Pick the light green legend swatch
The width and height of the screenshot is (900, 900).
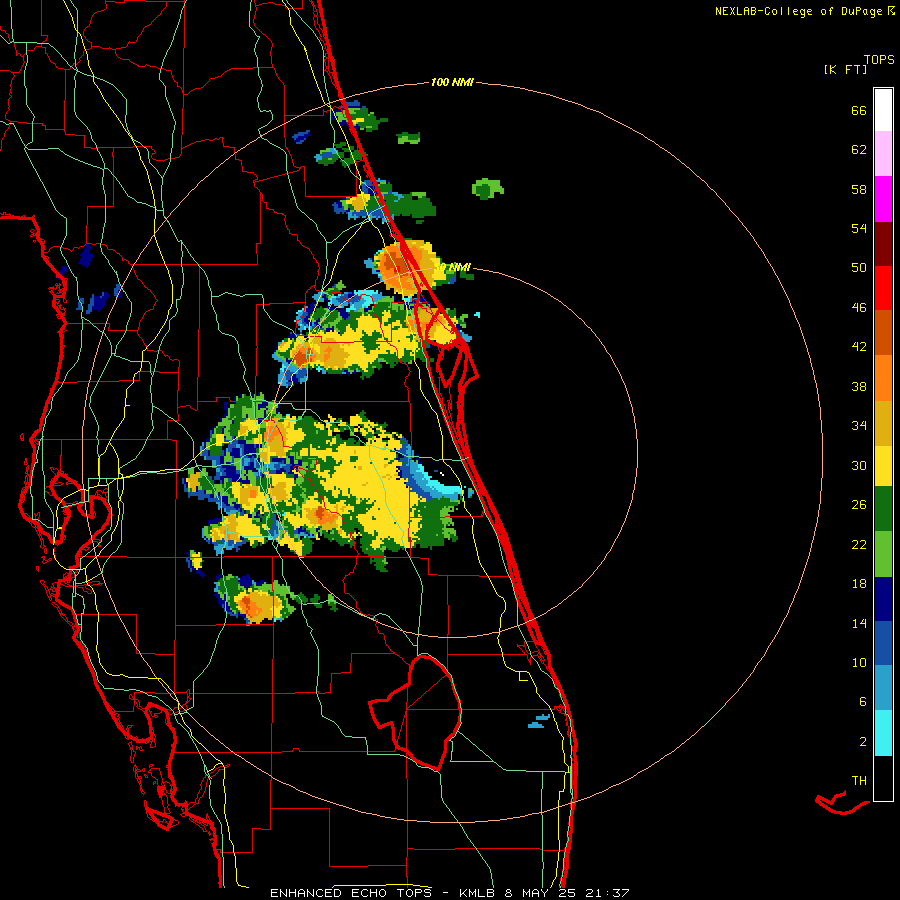tap(883, 554)
